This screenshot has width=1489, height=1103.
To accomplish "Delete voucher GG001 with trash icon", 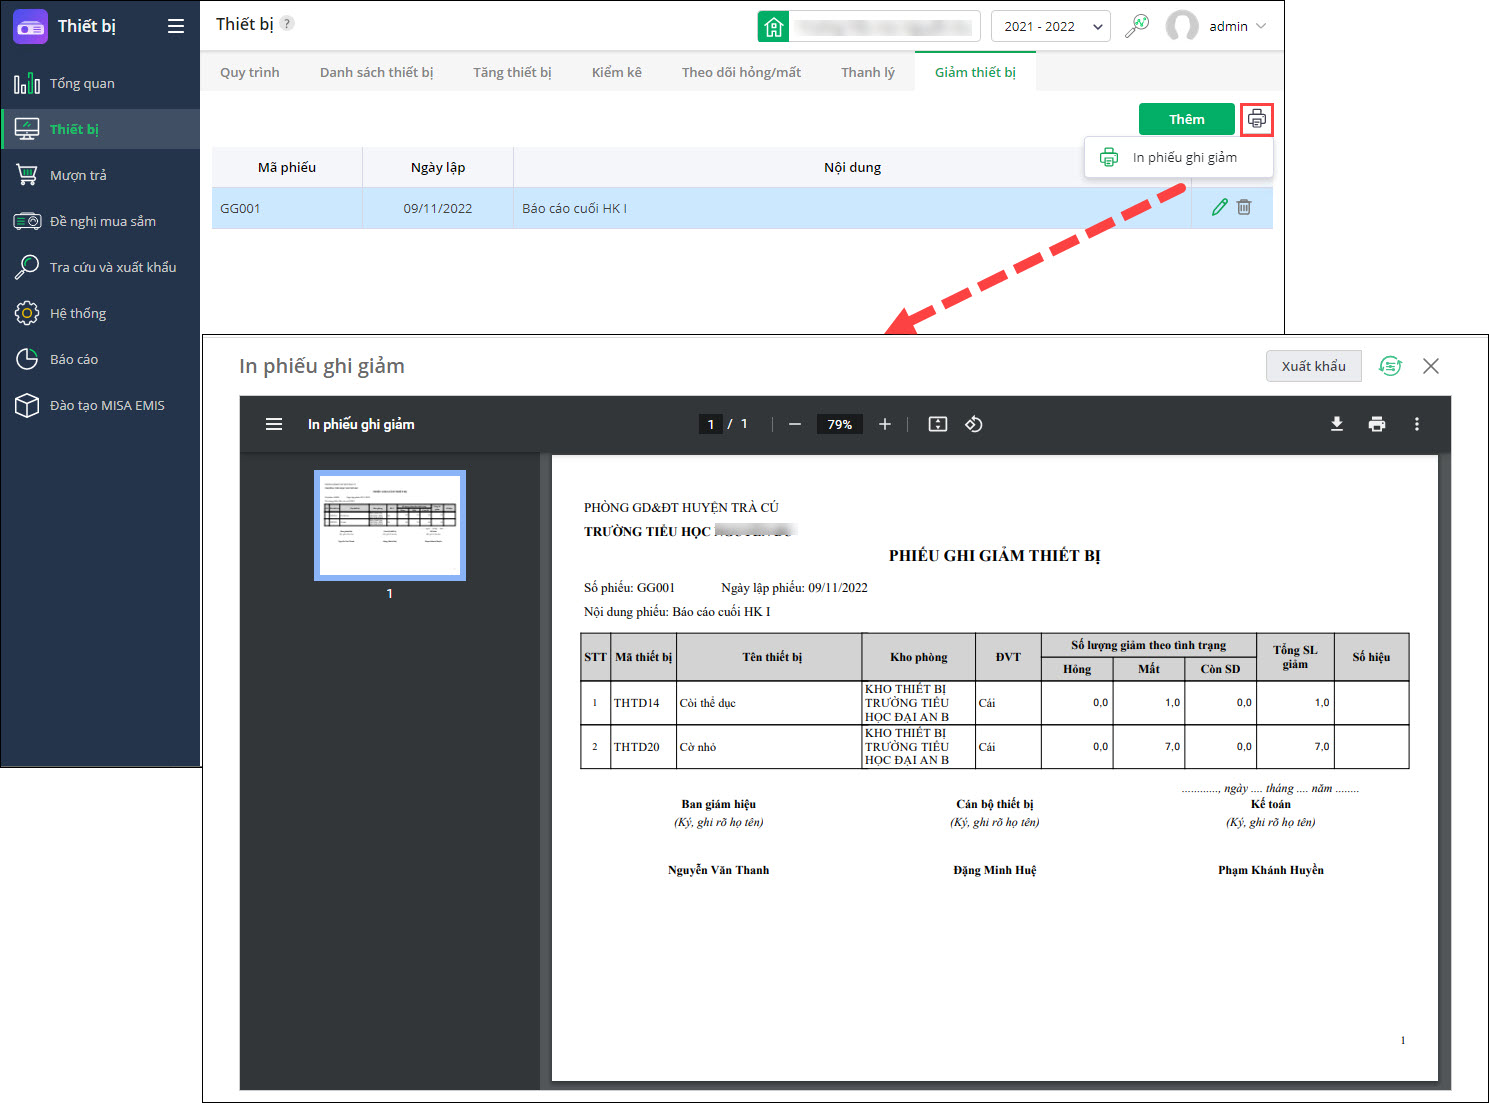I will click(1244, 207).
